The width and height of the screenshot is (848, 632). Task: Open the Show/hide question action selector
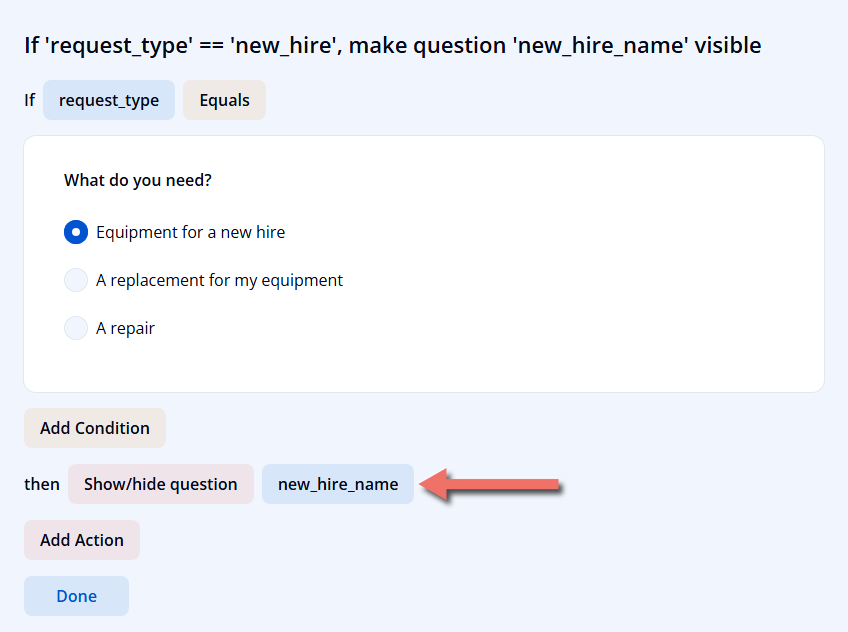point(161,484)
